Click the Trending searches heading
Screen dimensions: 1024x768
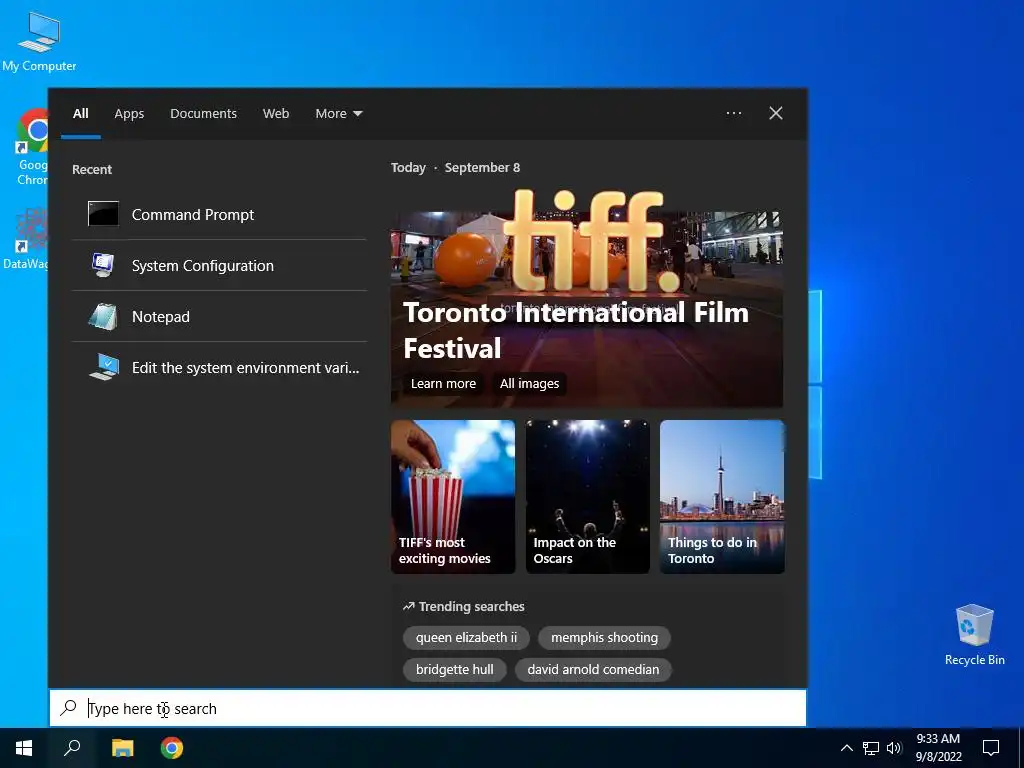pyautogui.click(x=464, y=607)
